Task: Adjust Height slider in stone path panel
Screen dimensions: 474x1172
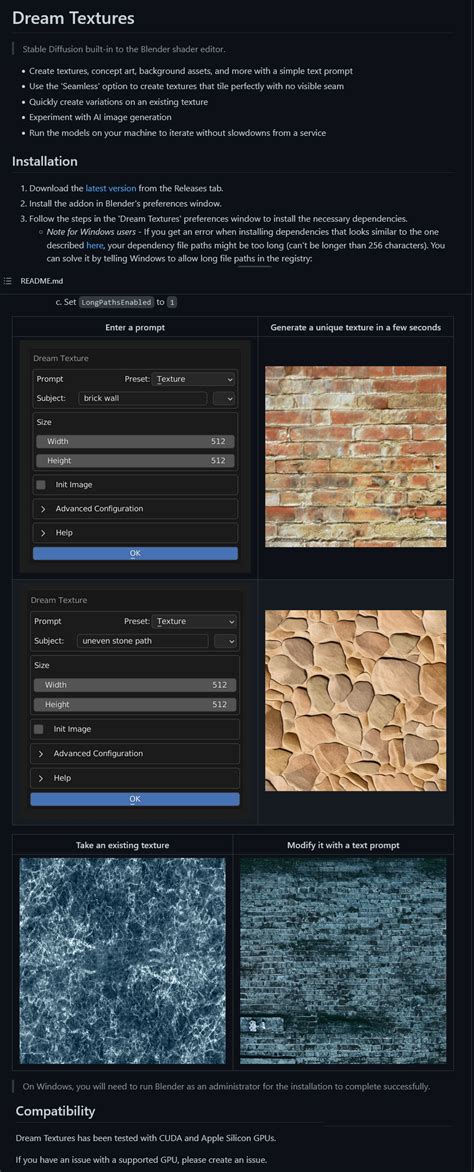Action: tap(135, 705)
